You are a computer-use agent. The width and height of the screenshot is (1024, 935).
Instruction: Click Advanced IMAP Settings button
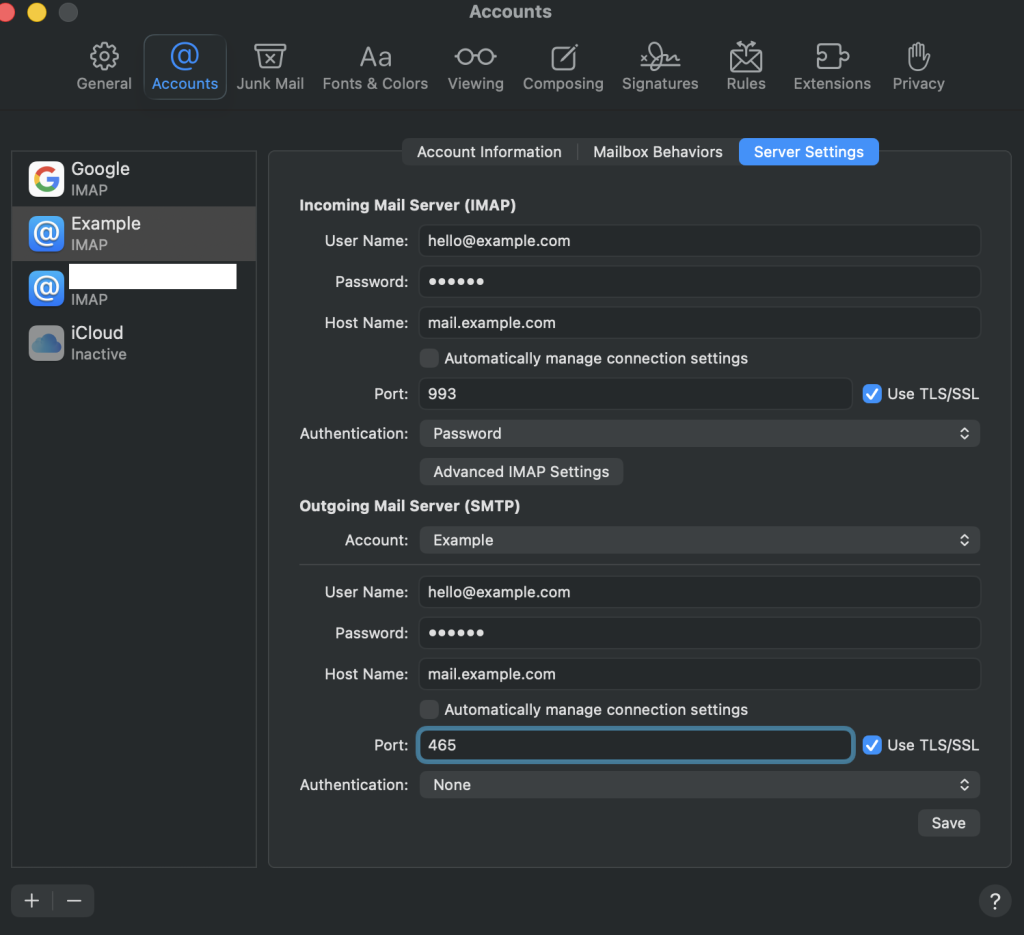point(521,471)
